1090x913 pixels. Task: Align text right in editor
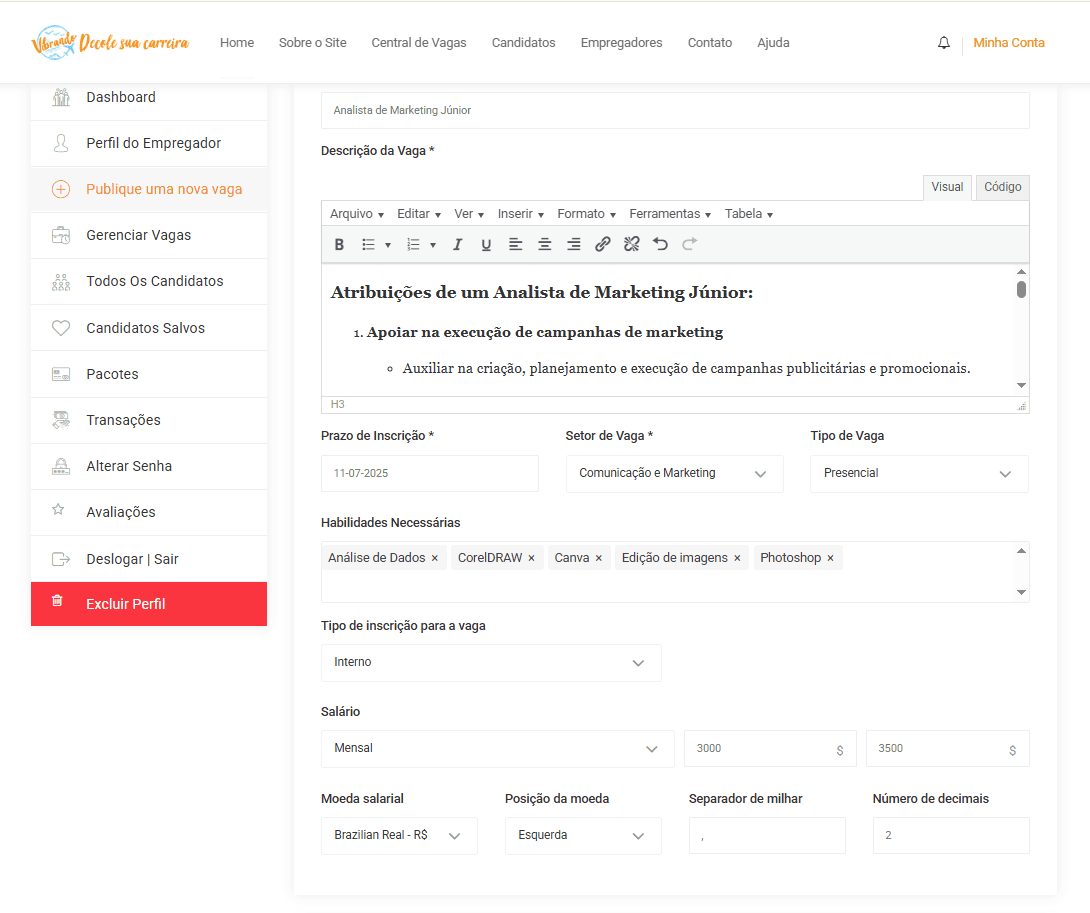574,245
